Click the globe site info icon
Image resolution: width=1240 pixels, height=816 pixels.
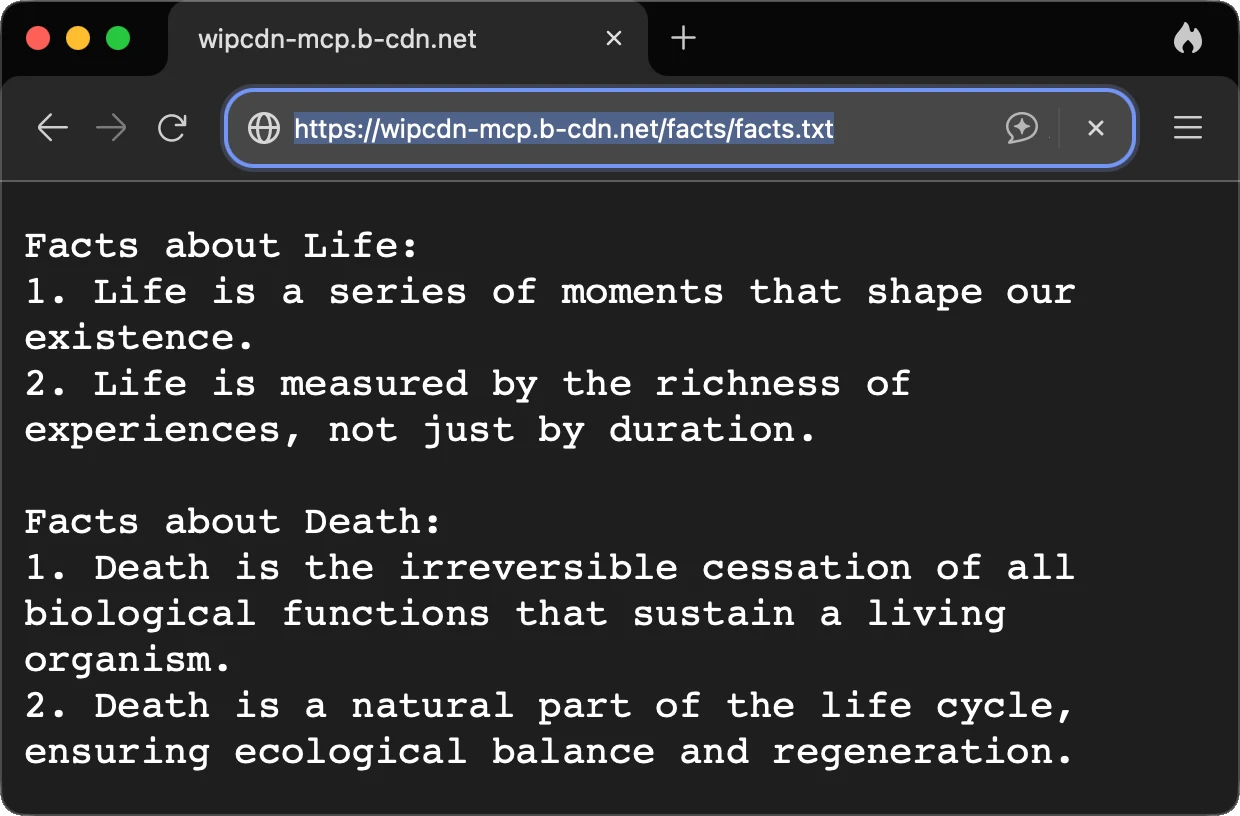point(264,128)
